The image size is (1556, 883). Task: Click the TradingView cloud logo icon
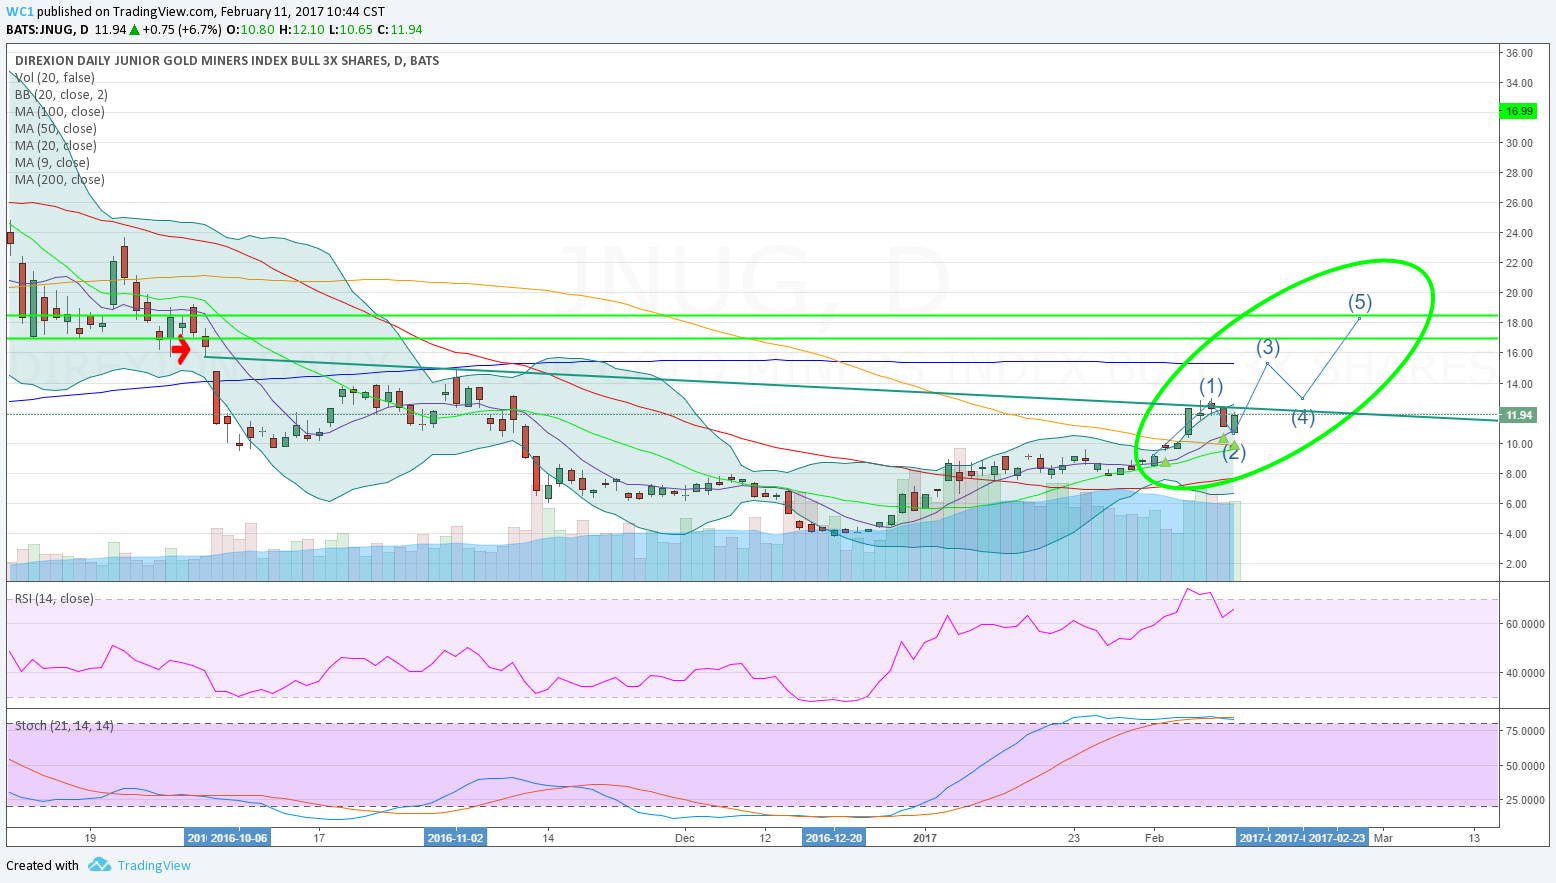[98, 865]
